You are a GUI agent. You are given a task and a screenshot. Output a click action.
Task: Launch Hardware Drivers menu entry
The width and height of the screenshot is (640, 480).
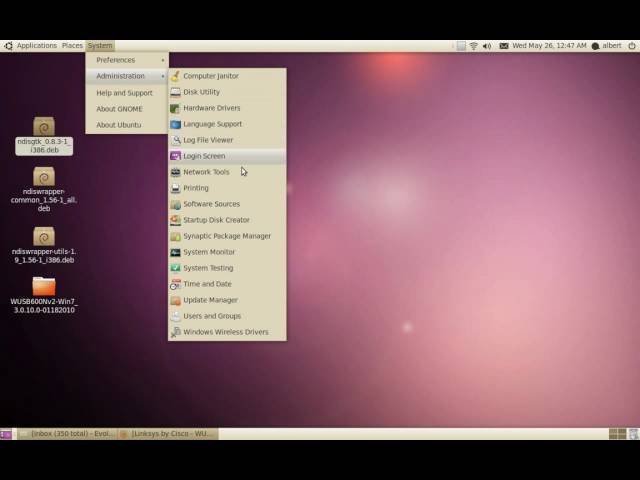click(x=227, y=108)
